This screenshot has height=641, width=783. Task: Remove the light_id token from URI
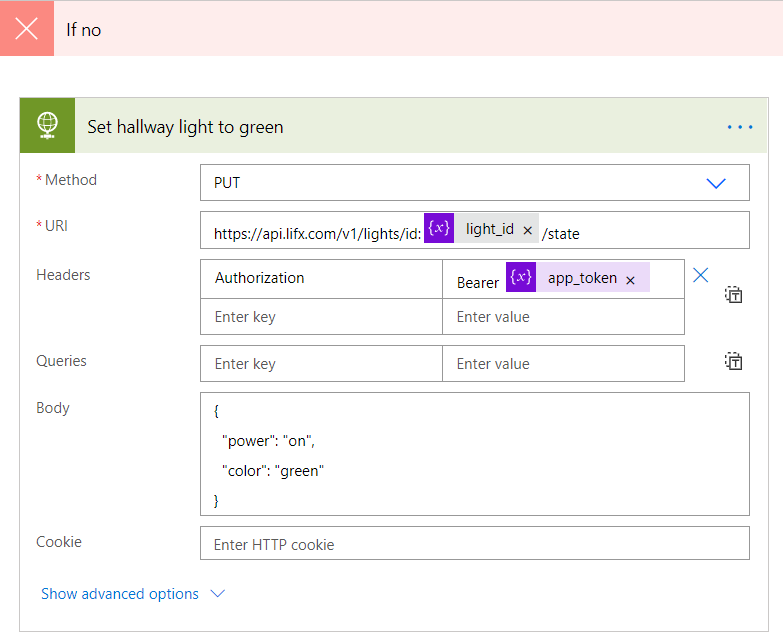click(527, 230)
